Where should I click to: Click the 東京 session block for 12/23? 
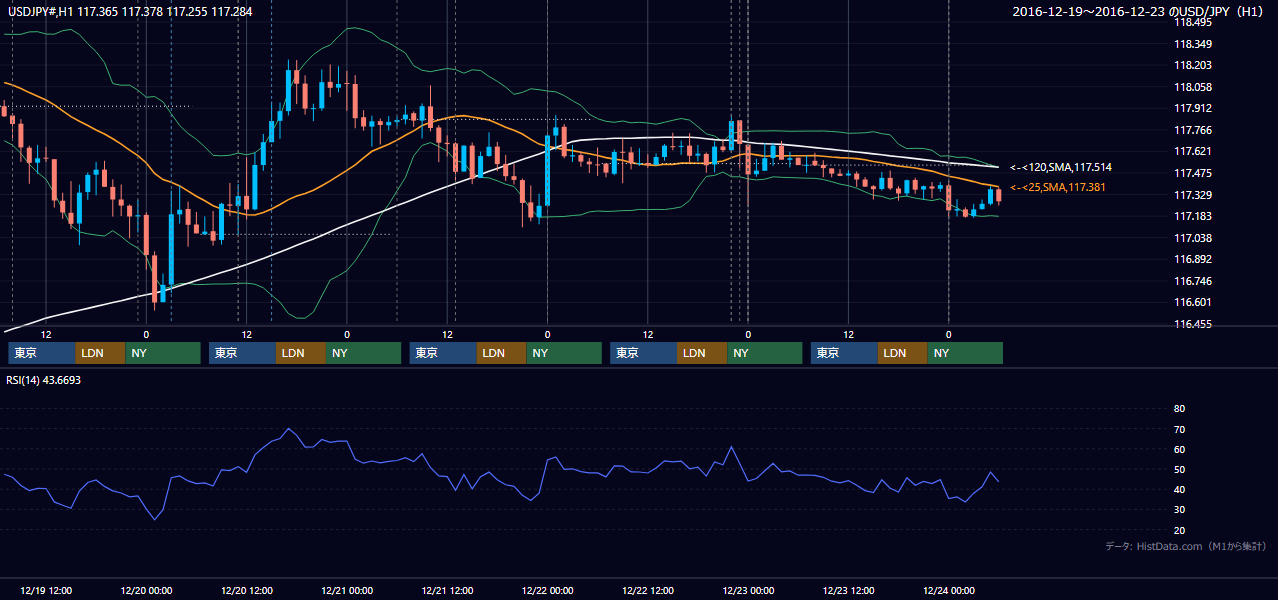[x=844, y=353]
